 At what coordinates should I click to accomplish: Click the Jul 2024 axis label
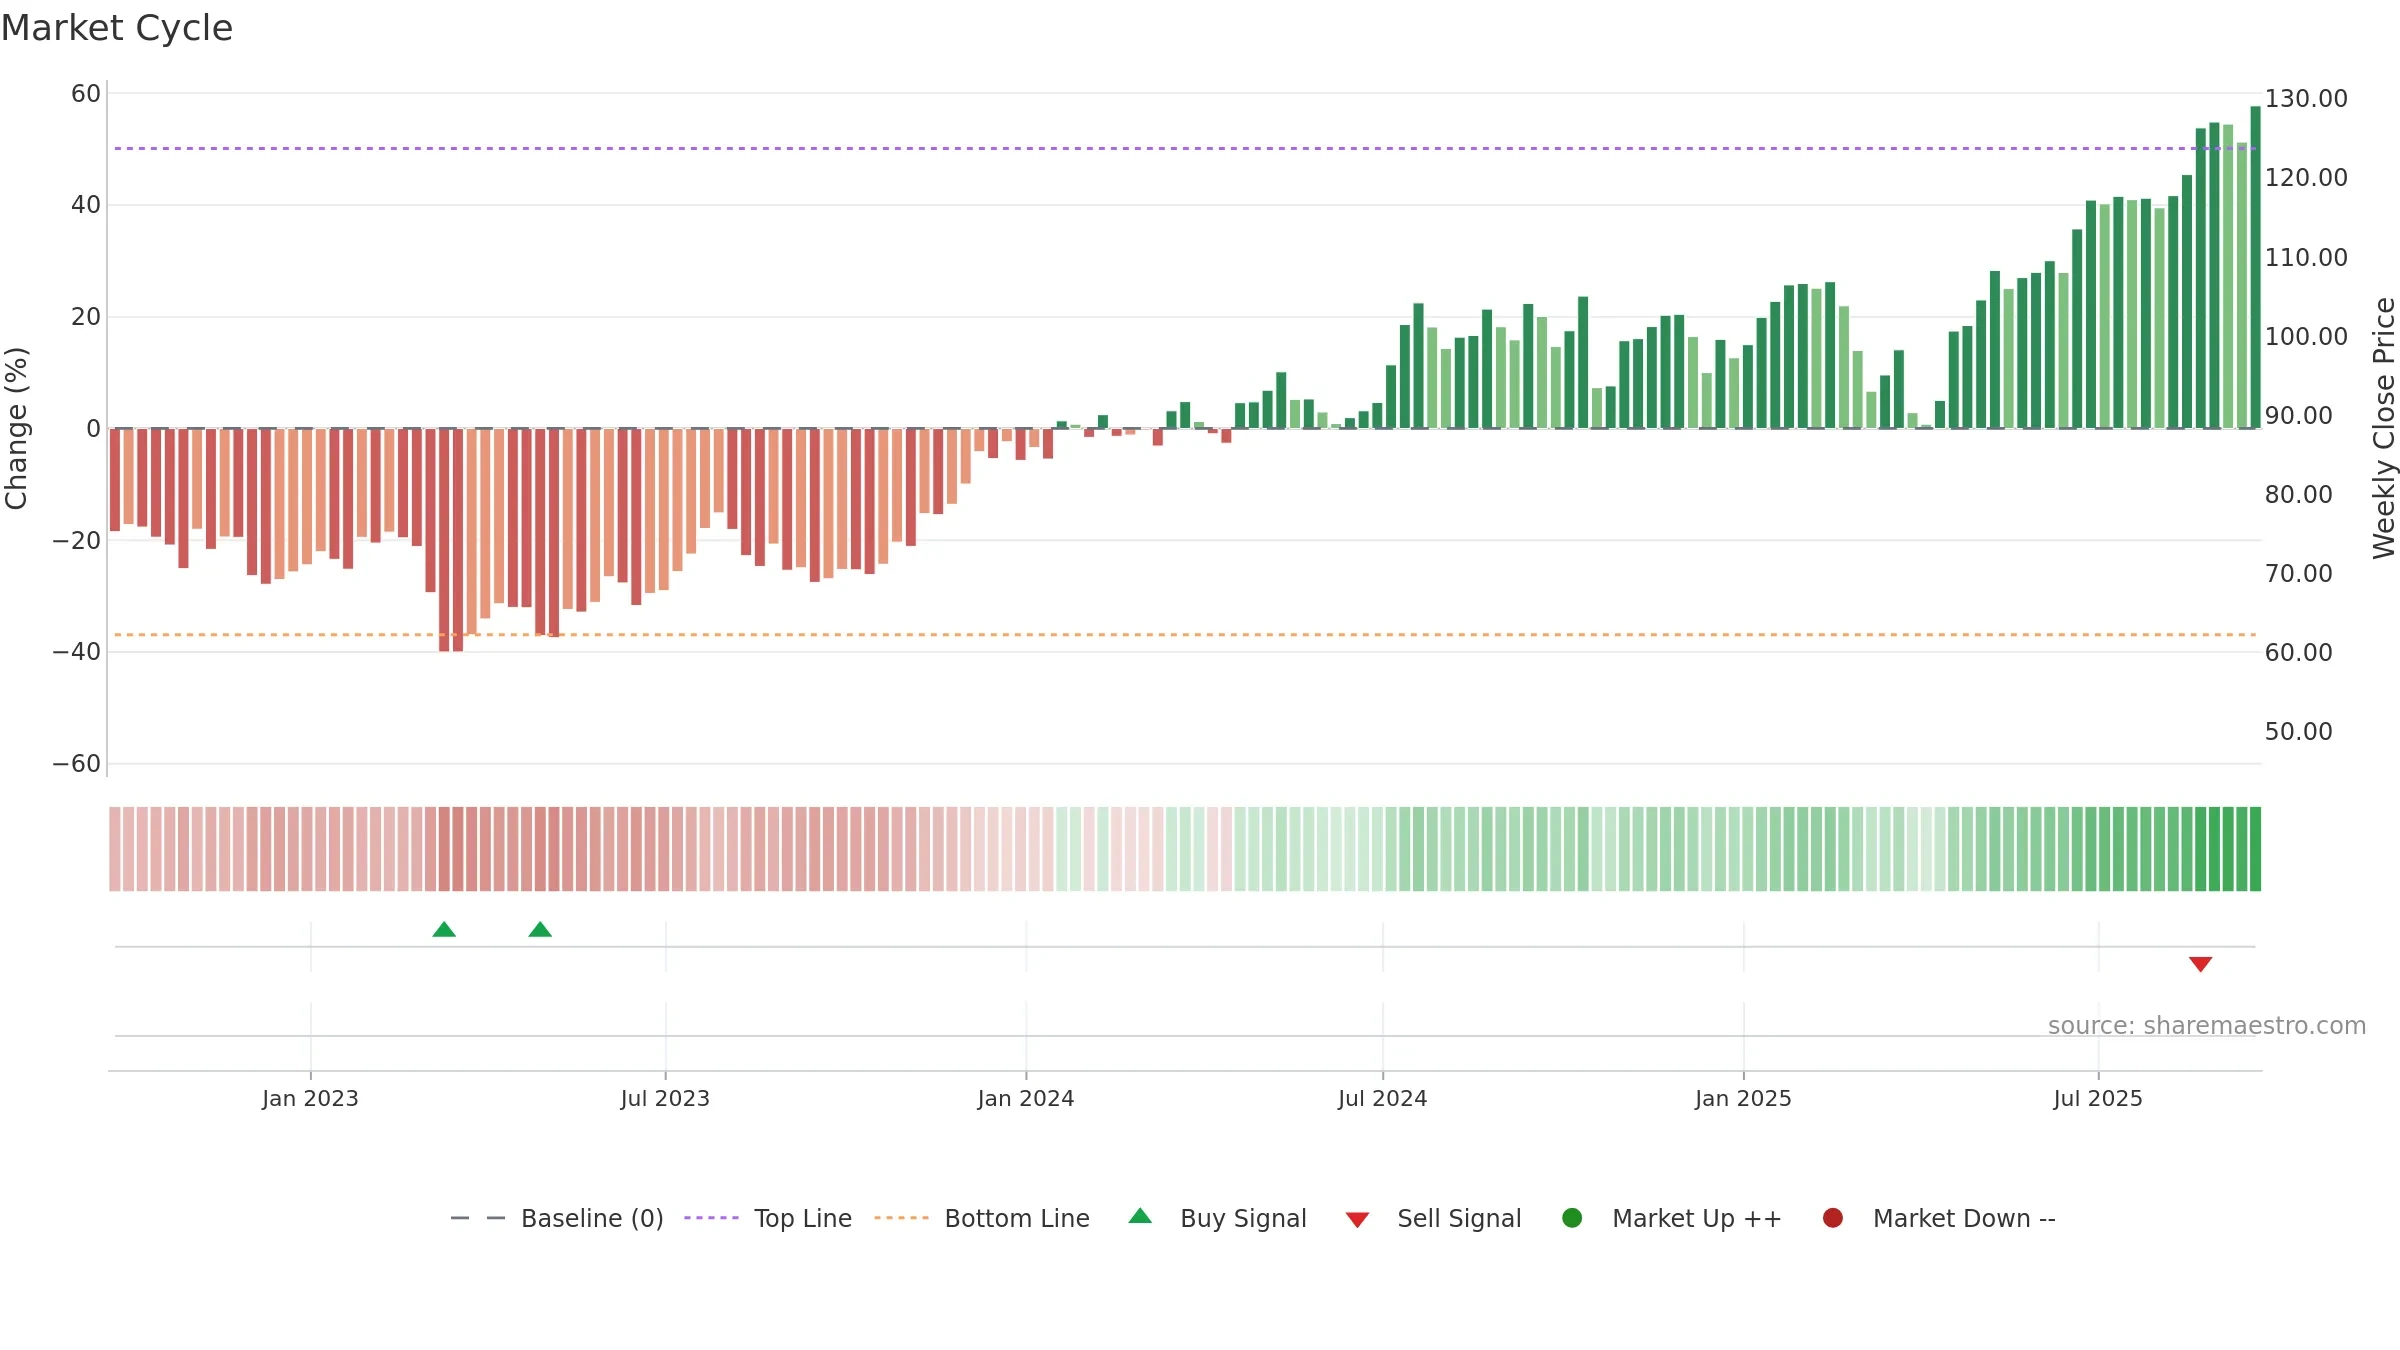click(1383, 1099)
